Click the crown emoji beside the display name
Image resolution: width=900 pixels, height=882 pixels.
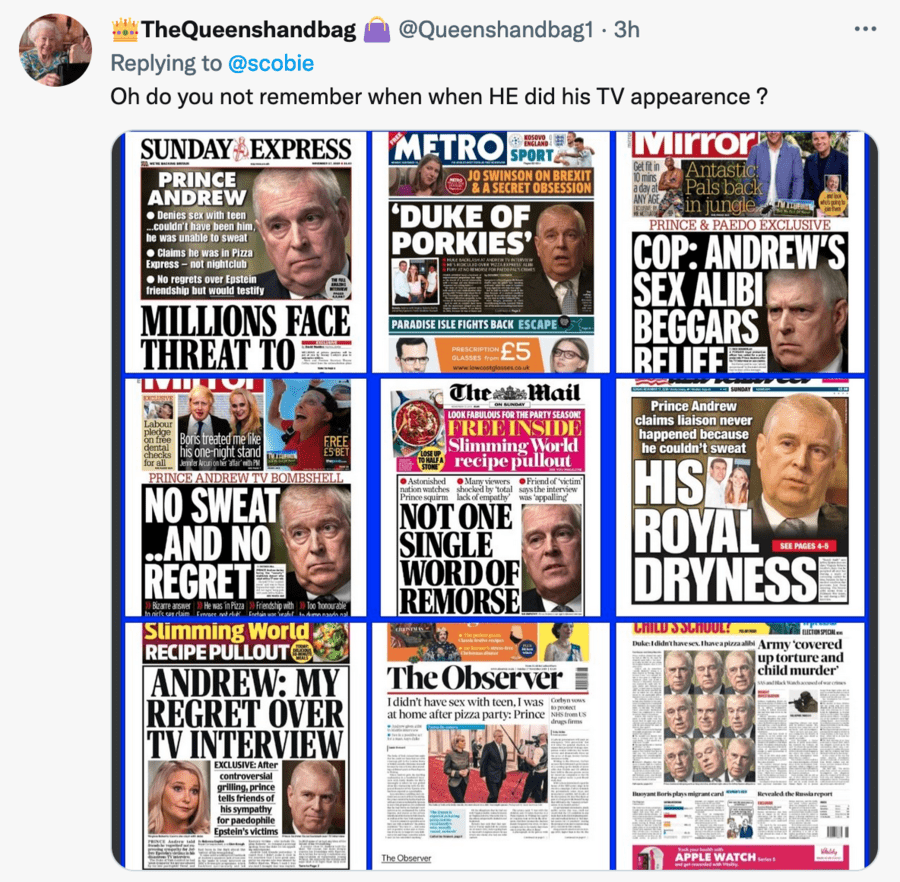[x=125, y=29]
